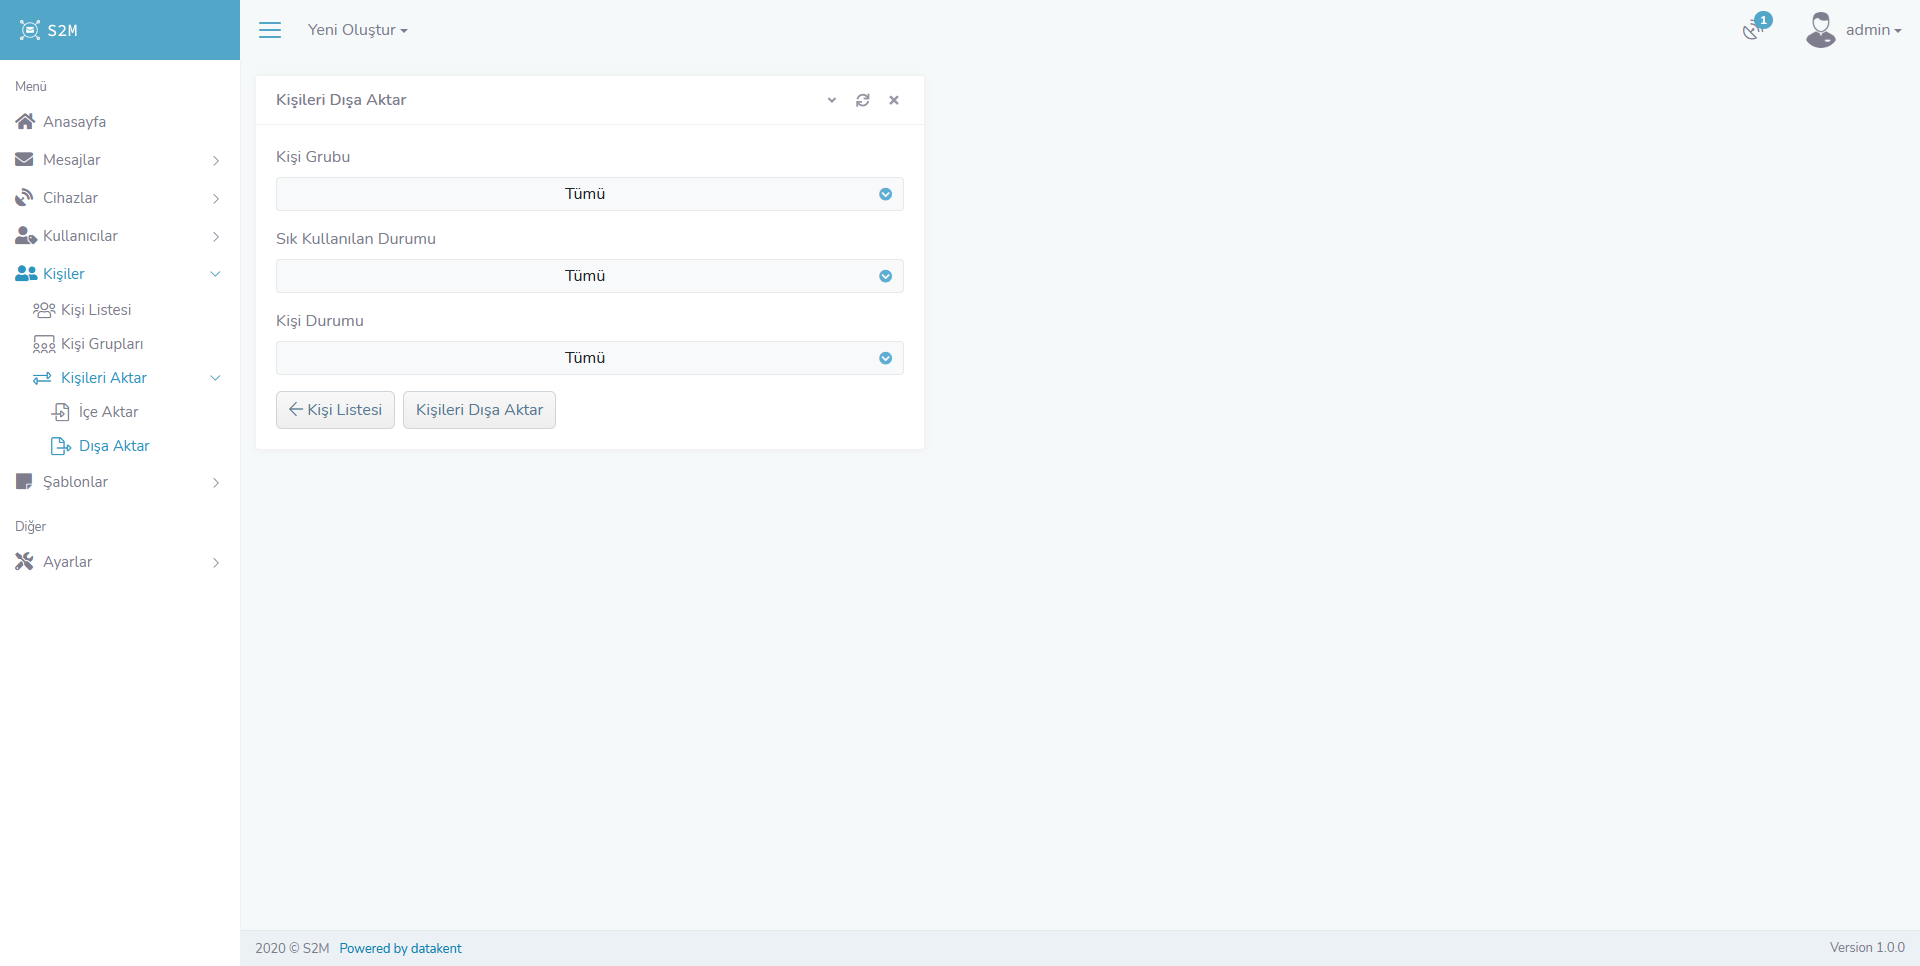This screenshot has width=1920, height=966.
Task: Click the hamburger menu toggle icon
Action: pyautogui.click(x=270, y=30)
